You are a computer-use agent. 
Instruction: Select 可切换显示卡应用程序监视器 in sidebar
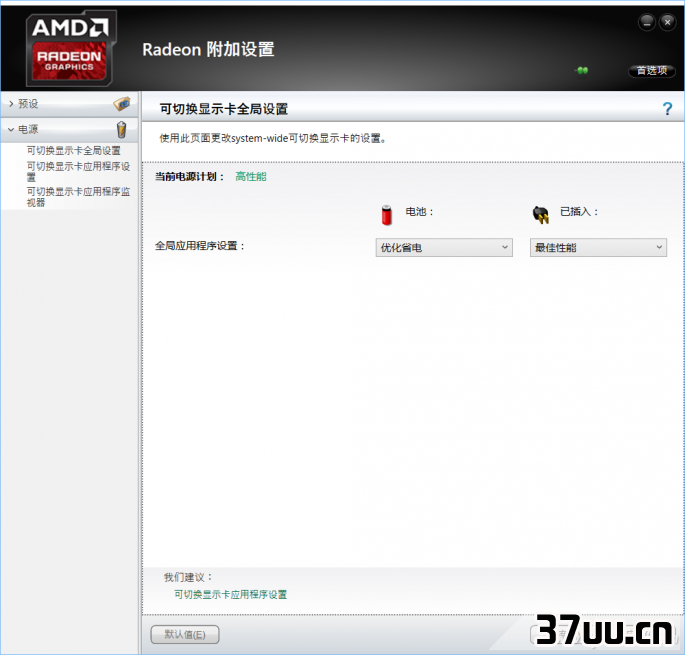click(x=78, y=197)
